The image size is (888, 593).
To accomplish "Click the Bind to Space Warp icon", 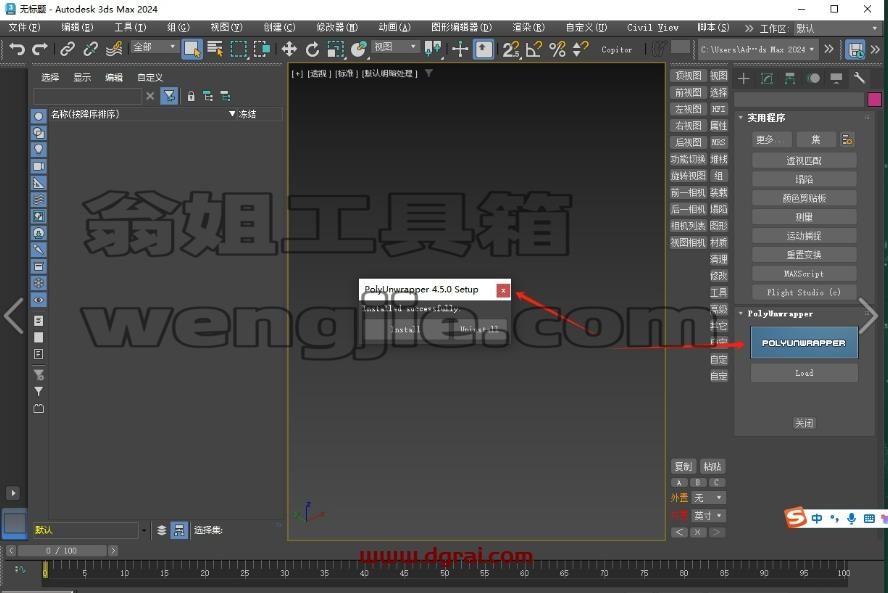I will (x=113, y=49).
